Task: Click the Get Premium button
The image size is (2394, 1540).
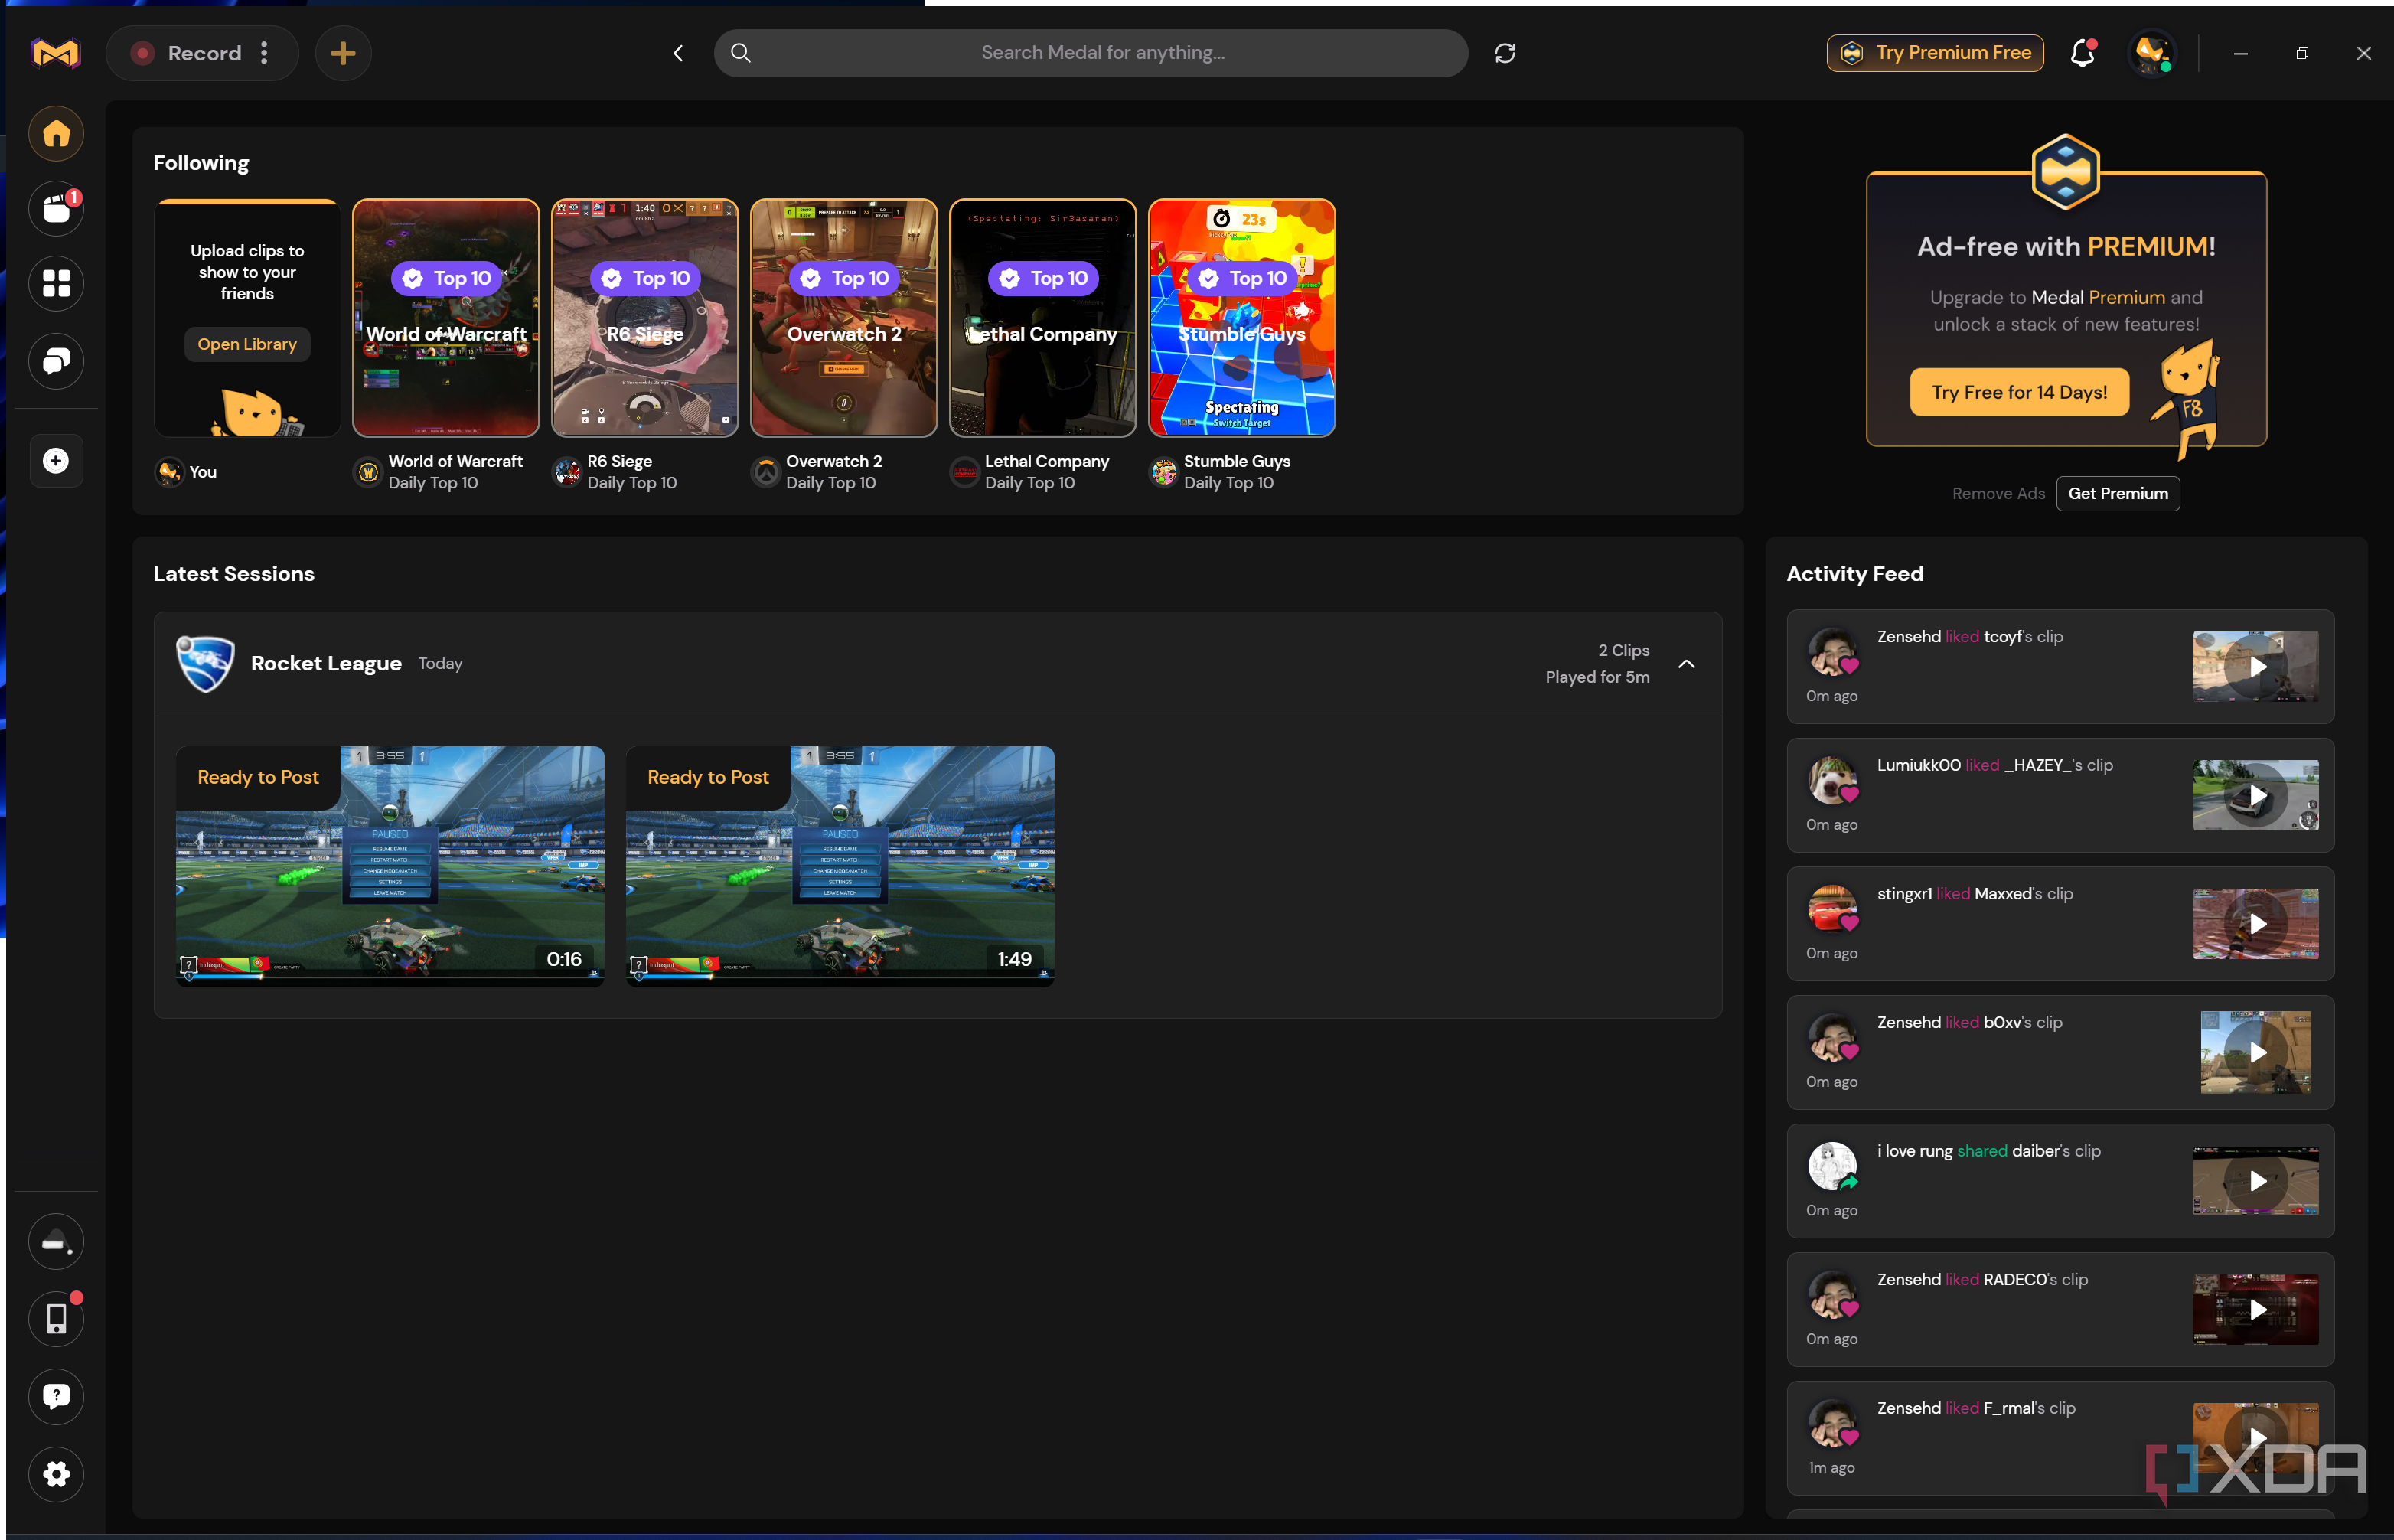Action: [2118, 494]
